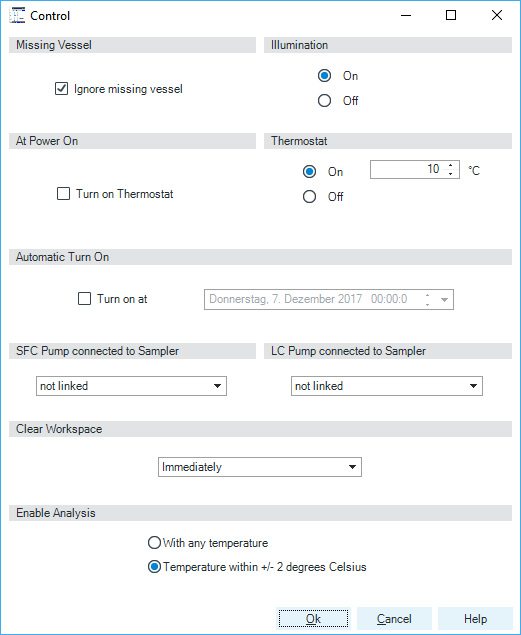This screenshot has width=521, height=635.
Task: Open the date picker calendar arrow
Action: point(444,300)
